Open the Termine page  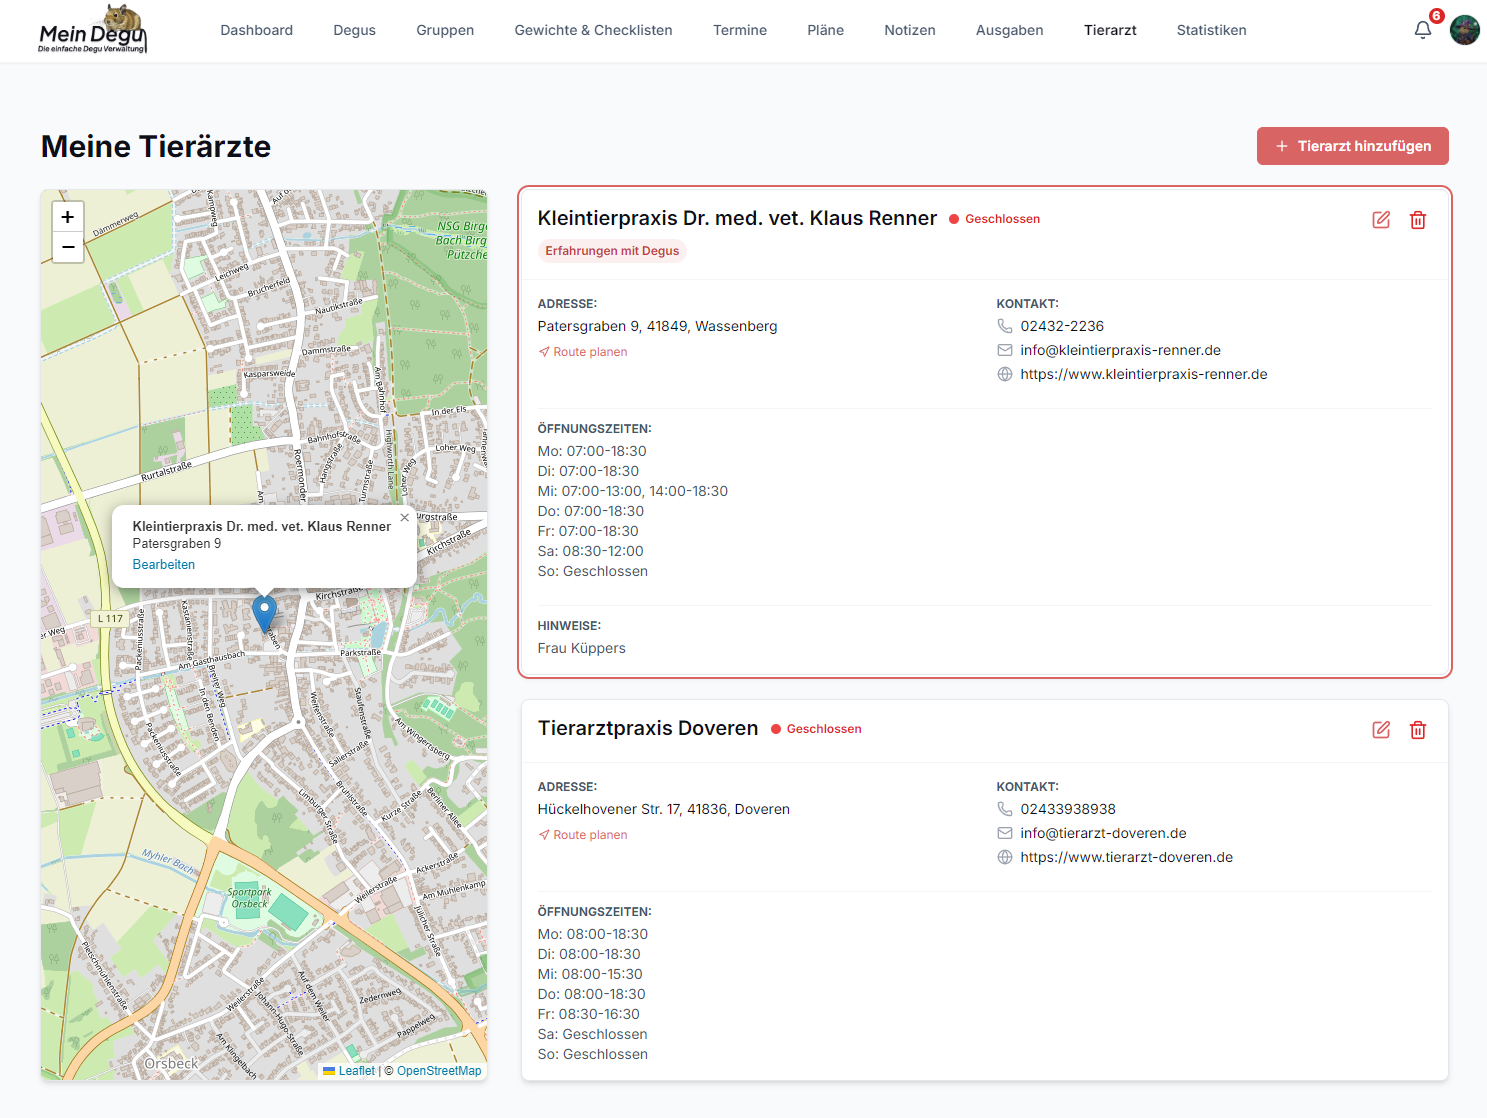[x=740, y=30]
